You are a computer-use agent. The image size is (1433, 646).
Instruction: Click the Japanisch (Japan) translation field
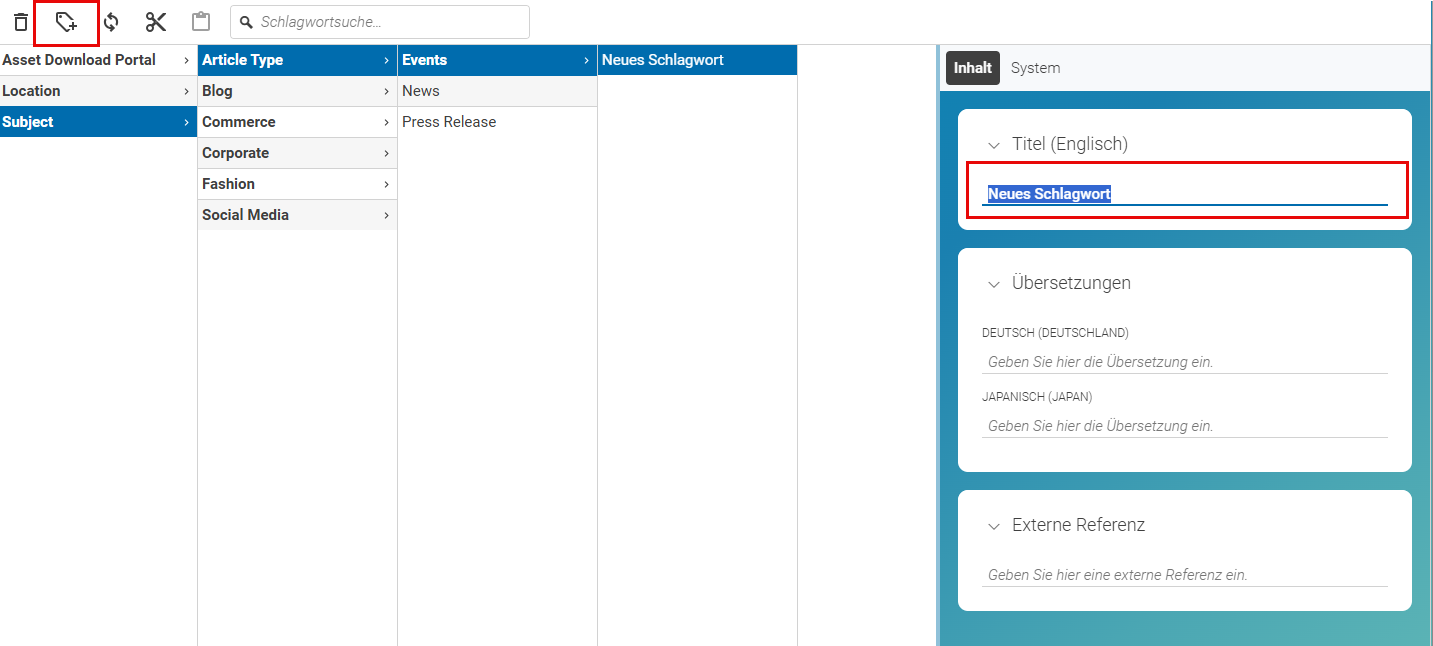tap(1185, 426)
